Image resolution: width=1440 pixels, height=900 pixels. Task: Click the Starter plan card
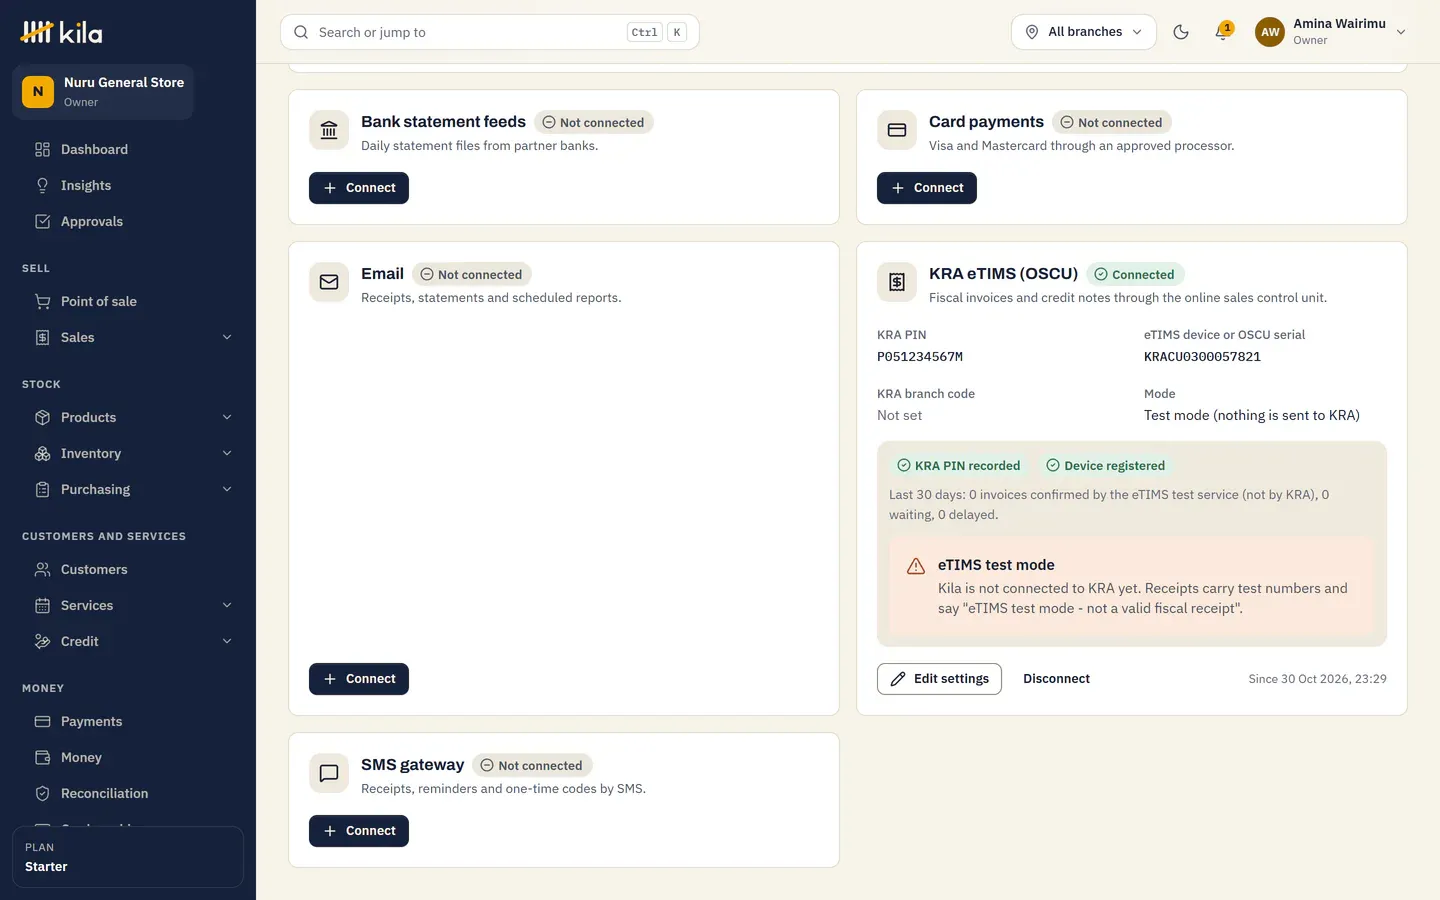(128, 857)
